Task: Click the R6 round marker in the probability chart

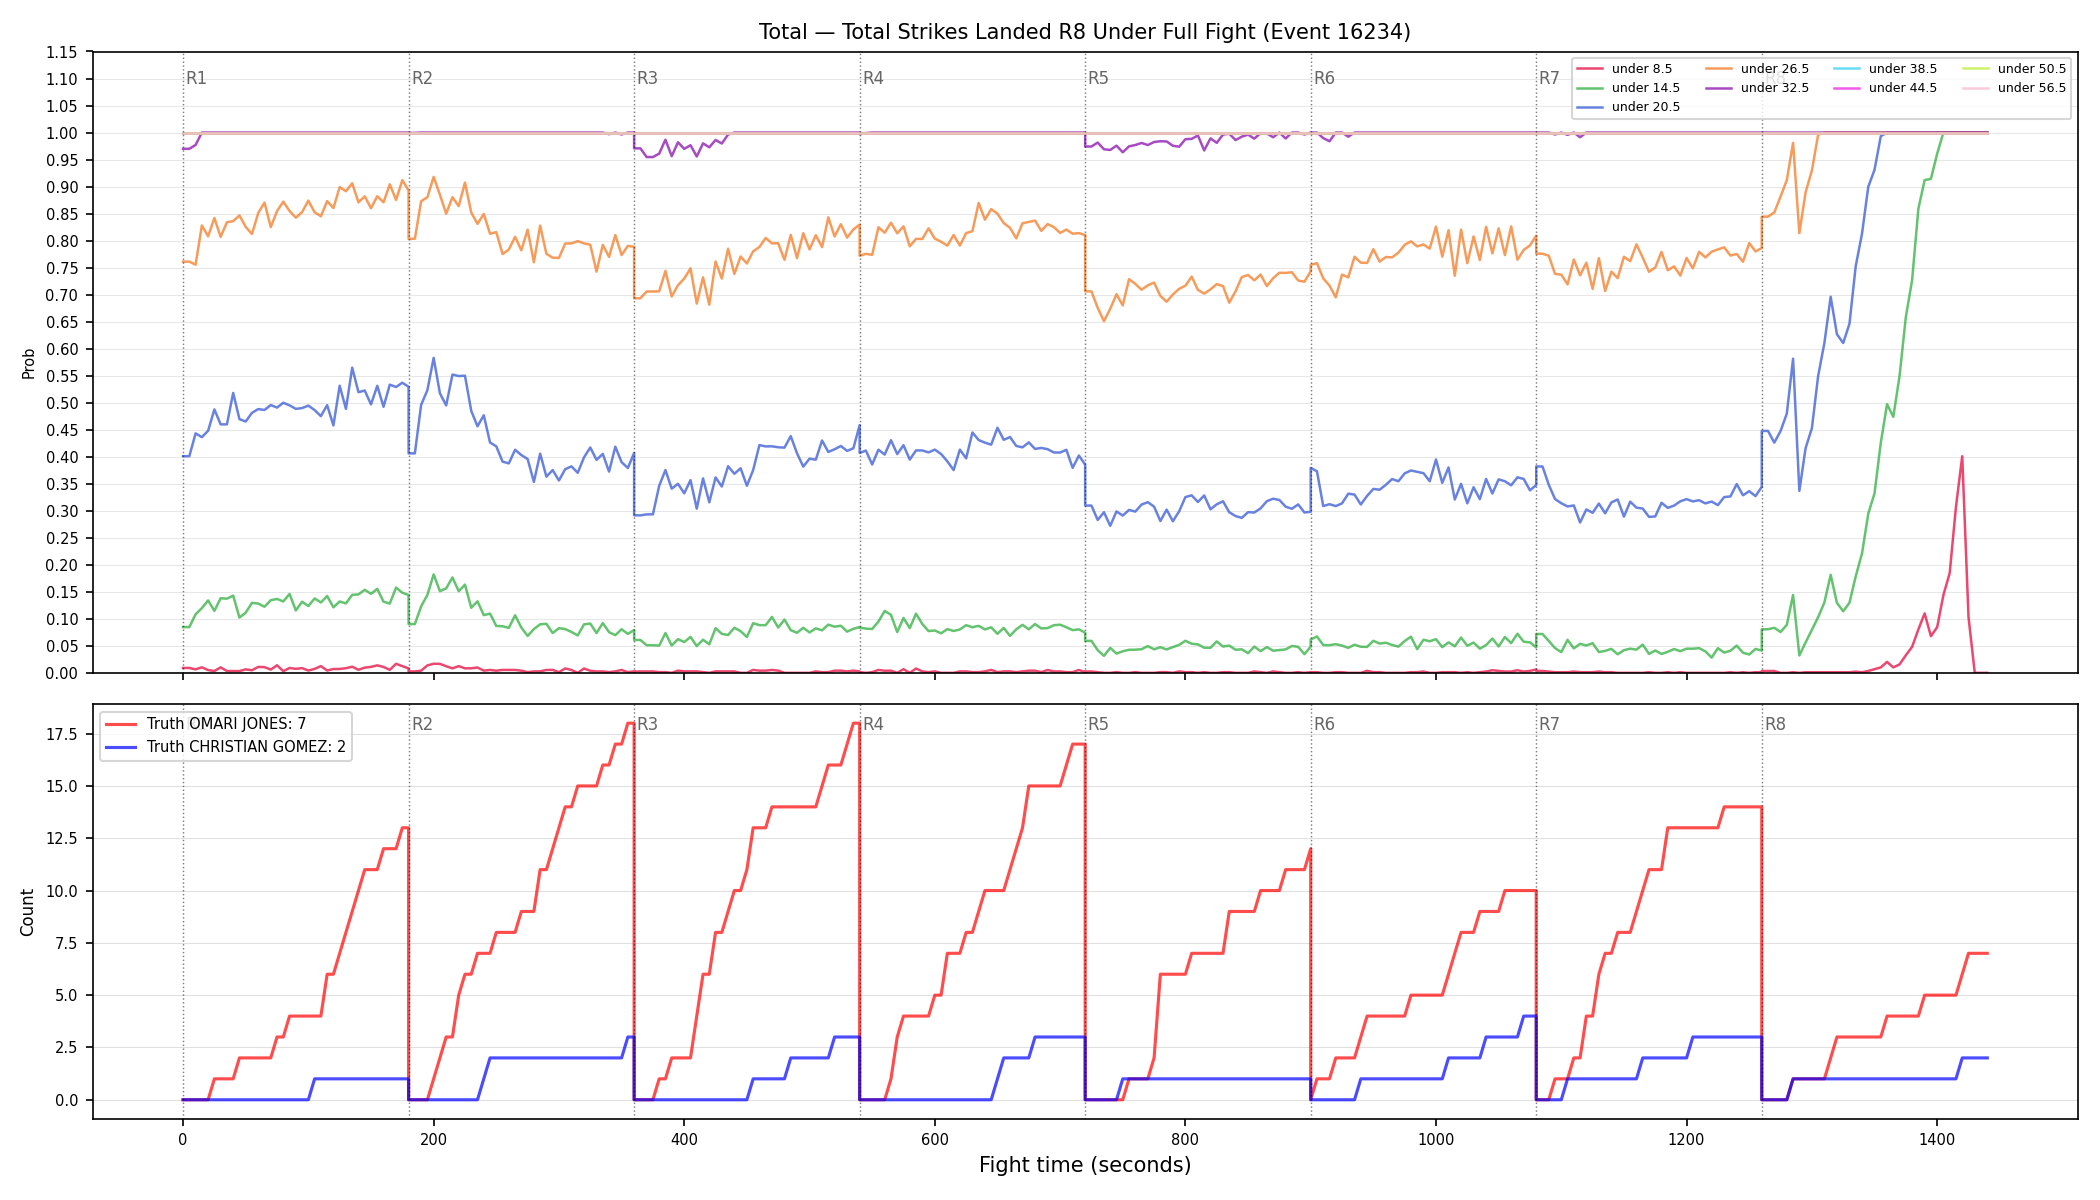Action: click(x=1324, y=78)
